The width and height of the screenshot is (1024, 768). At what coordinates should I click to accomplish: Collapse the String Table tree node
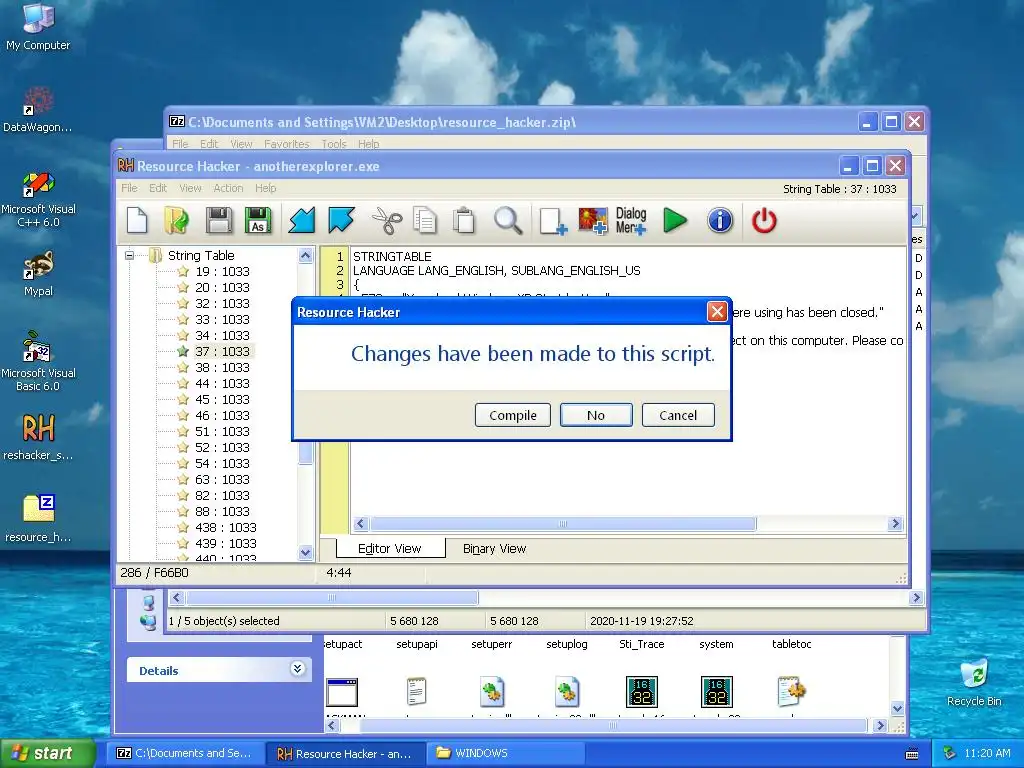point(129,255)
